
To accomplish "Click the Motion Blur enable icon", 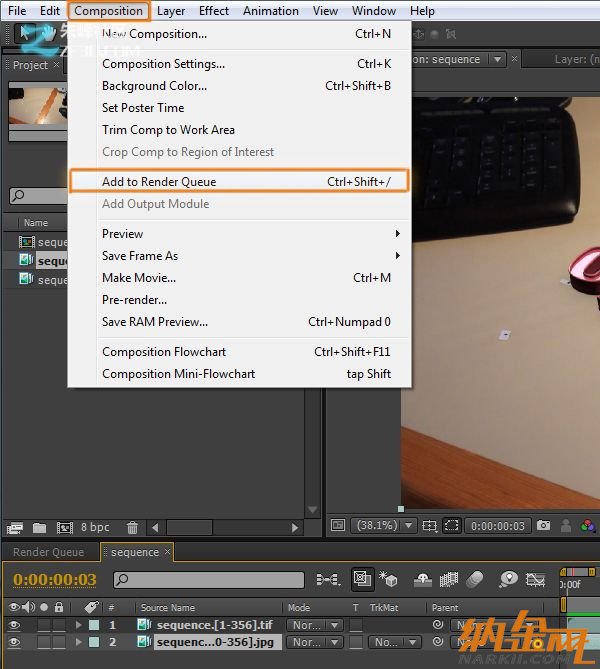I will [x=475, y=579].
